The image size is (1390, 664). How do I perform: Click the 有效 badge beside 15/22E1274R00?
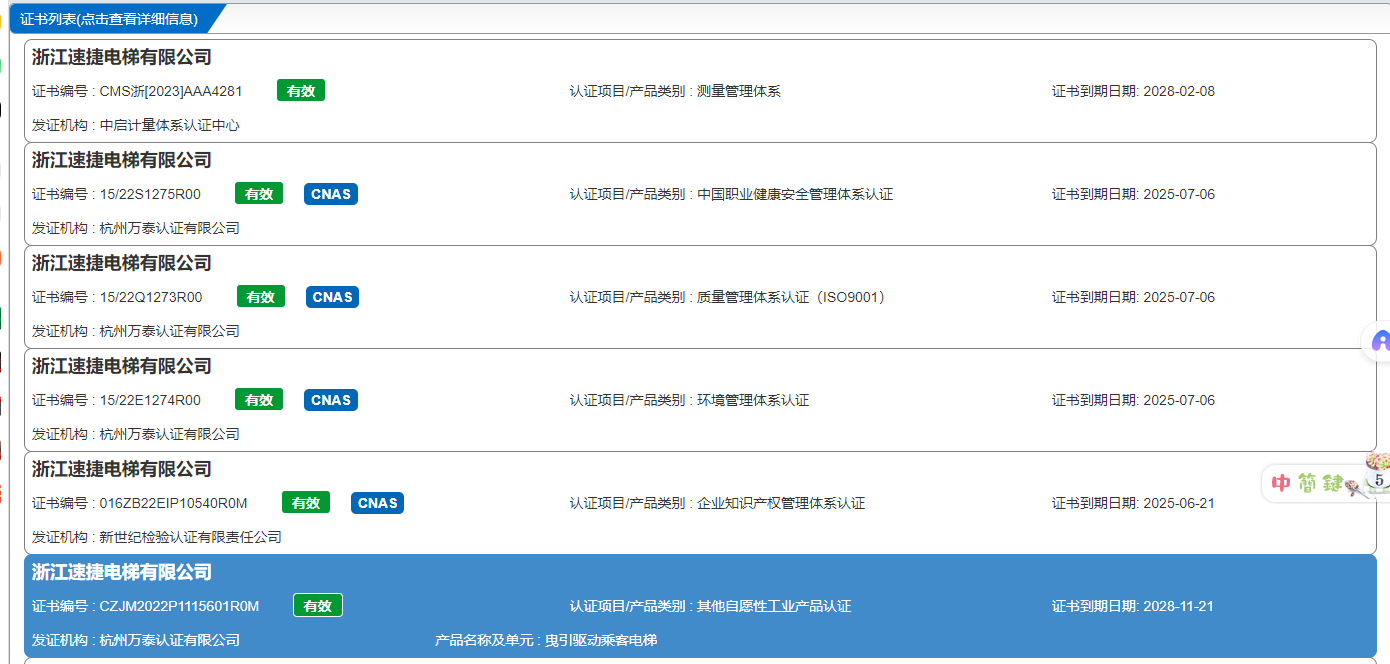click(259, 400)
